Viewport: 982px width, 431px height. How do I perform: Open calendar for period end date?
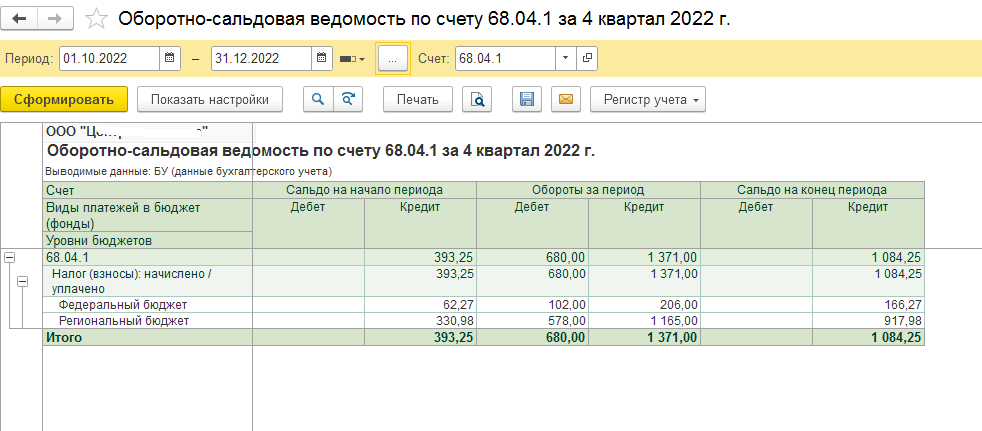322,59
